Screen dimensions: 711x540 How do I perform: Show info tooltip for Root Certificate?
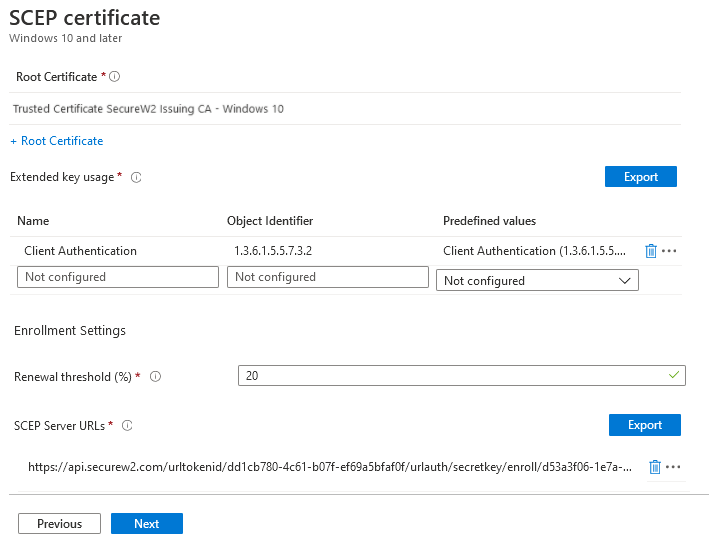(x=115, y=77)
